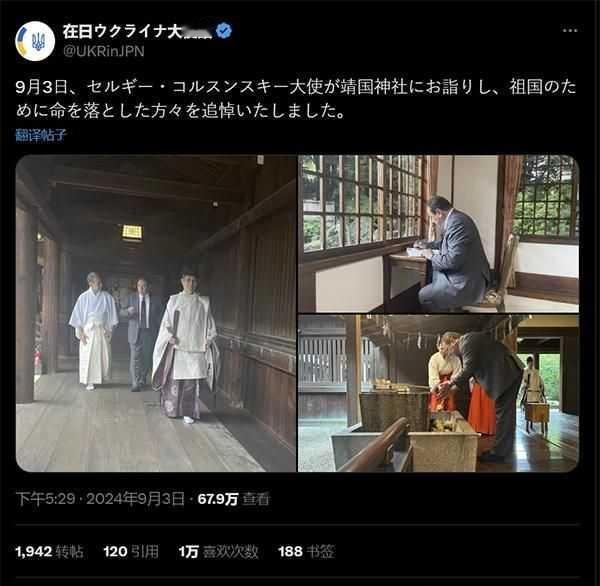Open the photo of man signing book
600x586 pixels.
[x=439, y=233]
